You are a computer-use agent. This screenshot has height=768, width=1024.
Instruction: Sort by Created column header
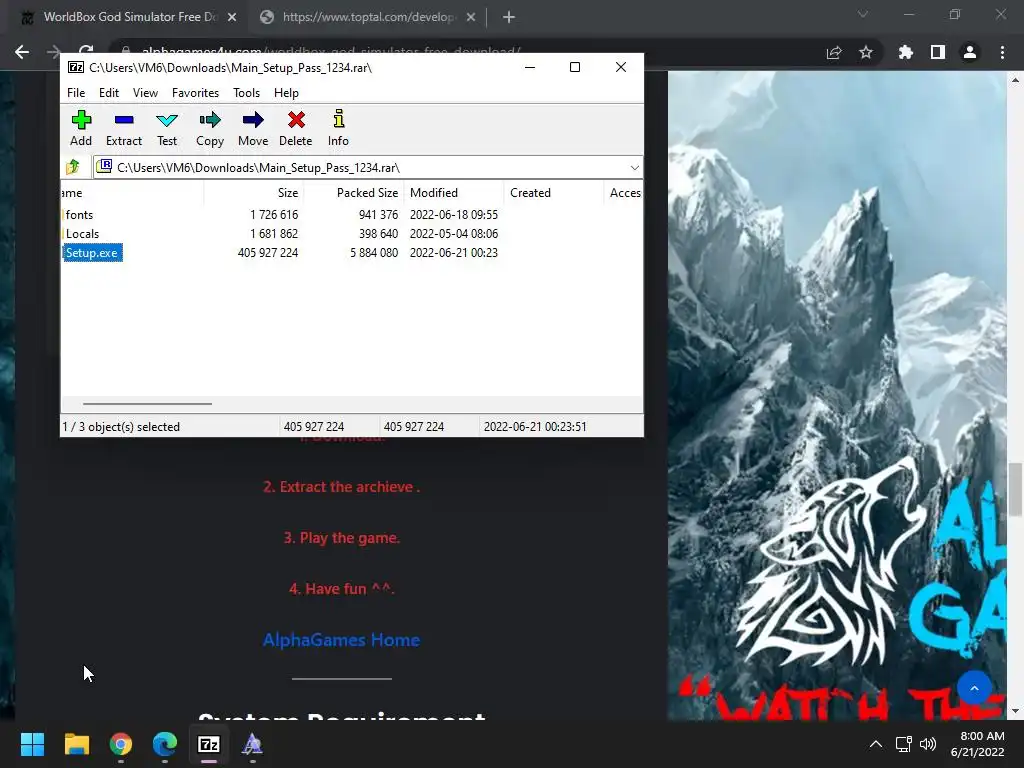[x=553, y=193]
